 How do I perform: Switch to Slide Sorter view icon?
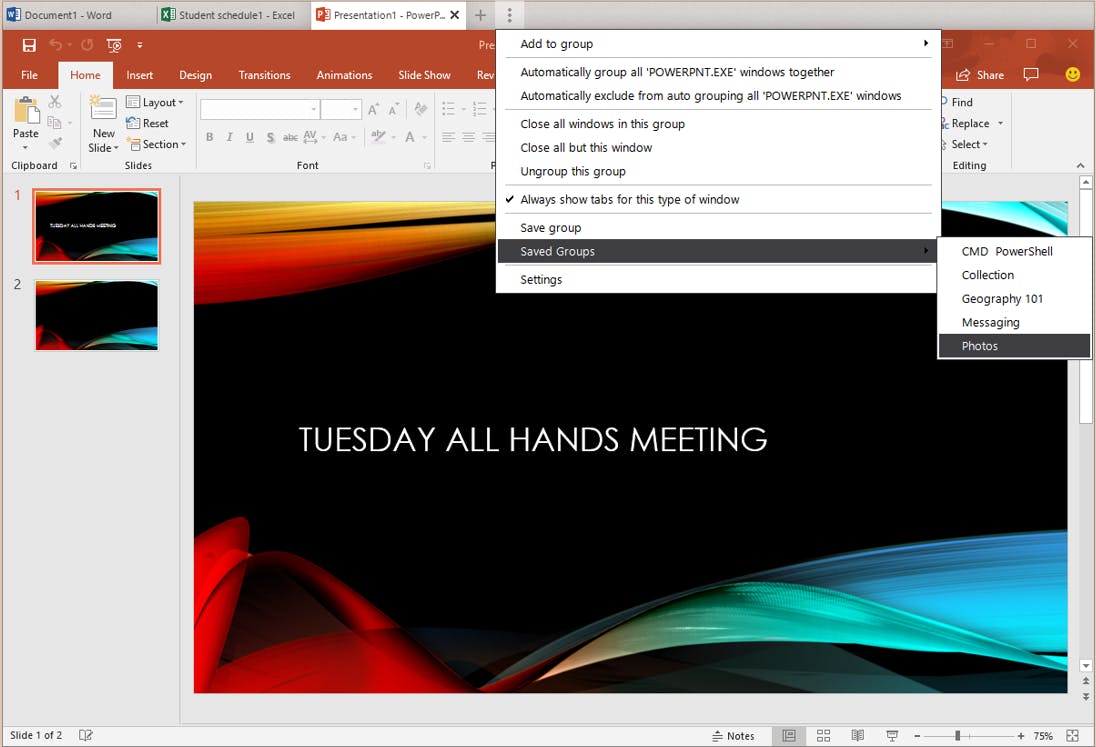coord(823,735)
